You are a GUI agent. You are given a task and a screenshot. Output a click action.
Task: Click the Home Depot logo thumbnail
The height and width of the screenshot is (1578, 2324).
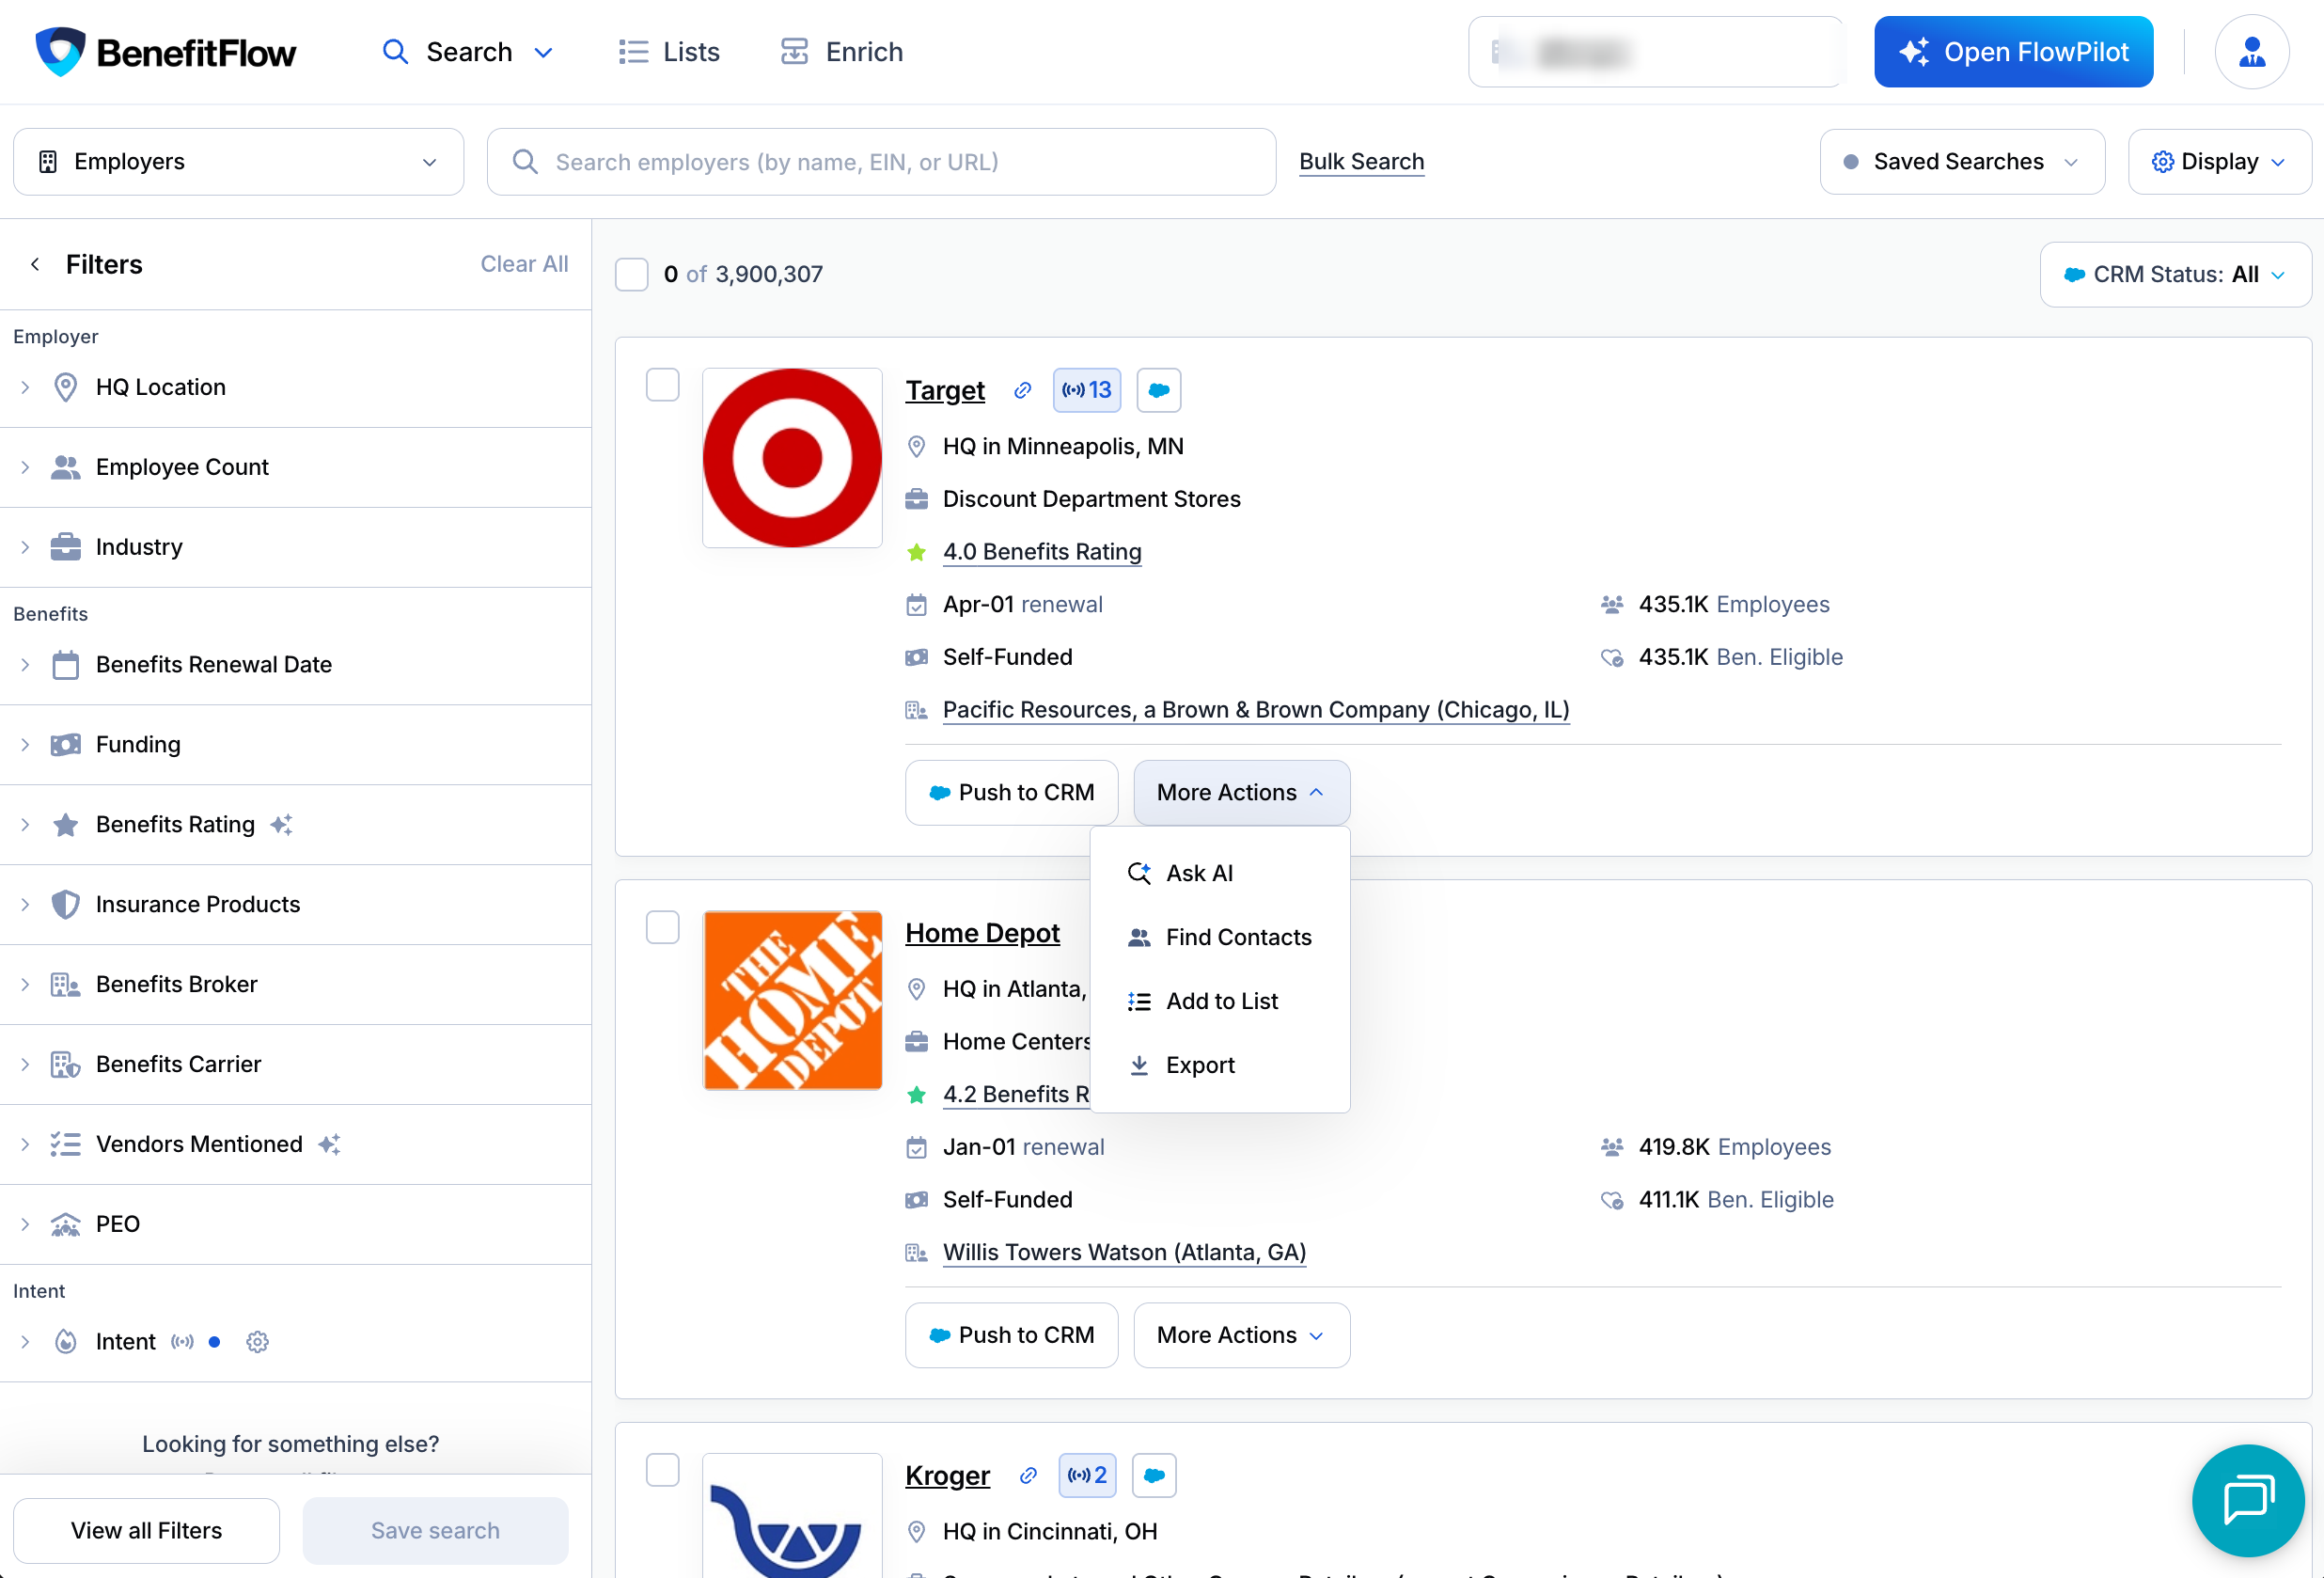pyautogui.click(x=792, y=1000)
